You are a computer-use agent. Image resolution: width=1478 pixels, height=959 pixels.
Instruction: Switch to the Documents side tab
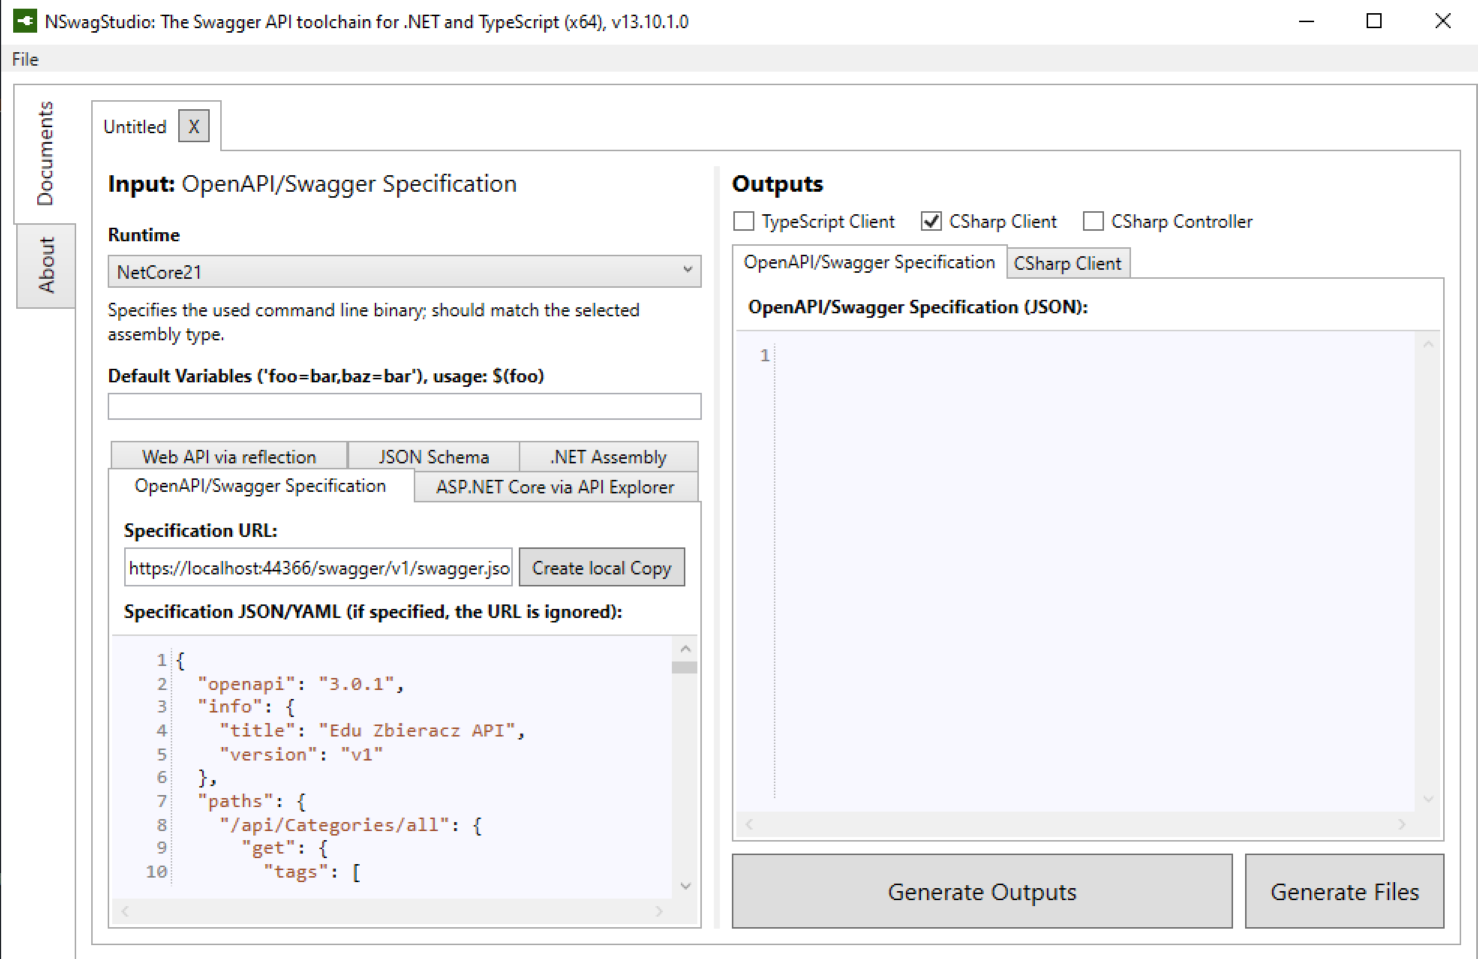(x=45, y=154)
